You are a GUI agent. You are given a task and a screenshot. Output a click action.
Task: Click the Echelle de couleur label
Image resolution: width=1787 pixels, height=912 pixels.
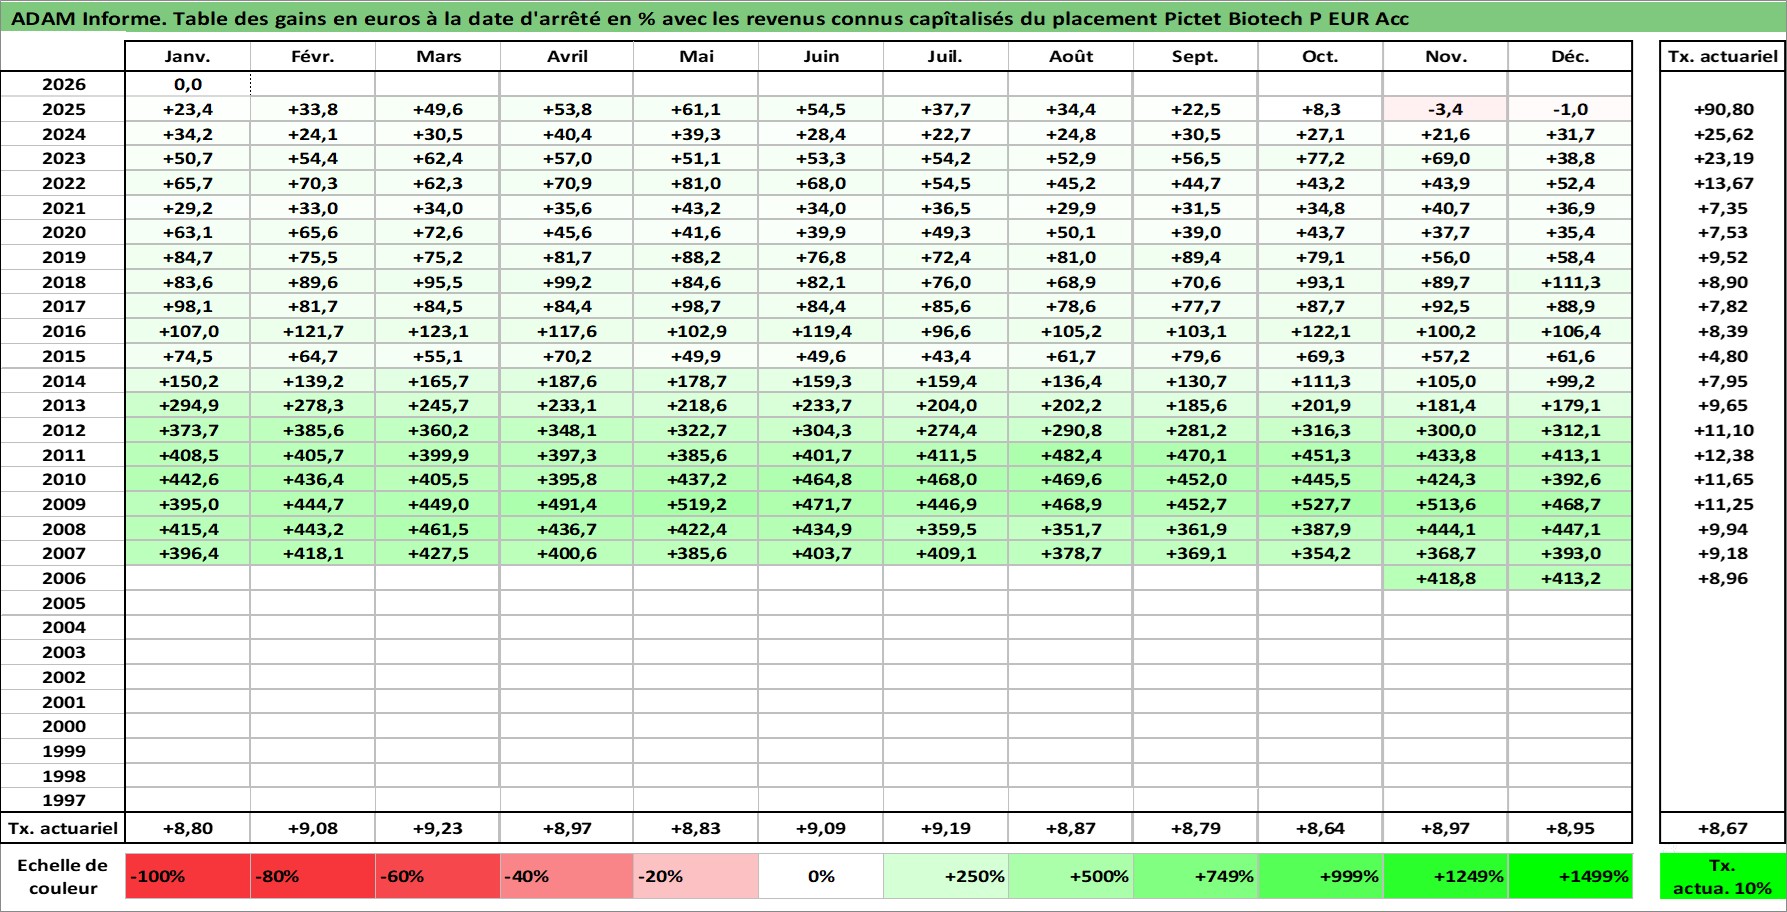coord(63,876)
